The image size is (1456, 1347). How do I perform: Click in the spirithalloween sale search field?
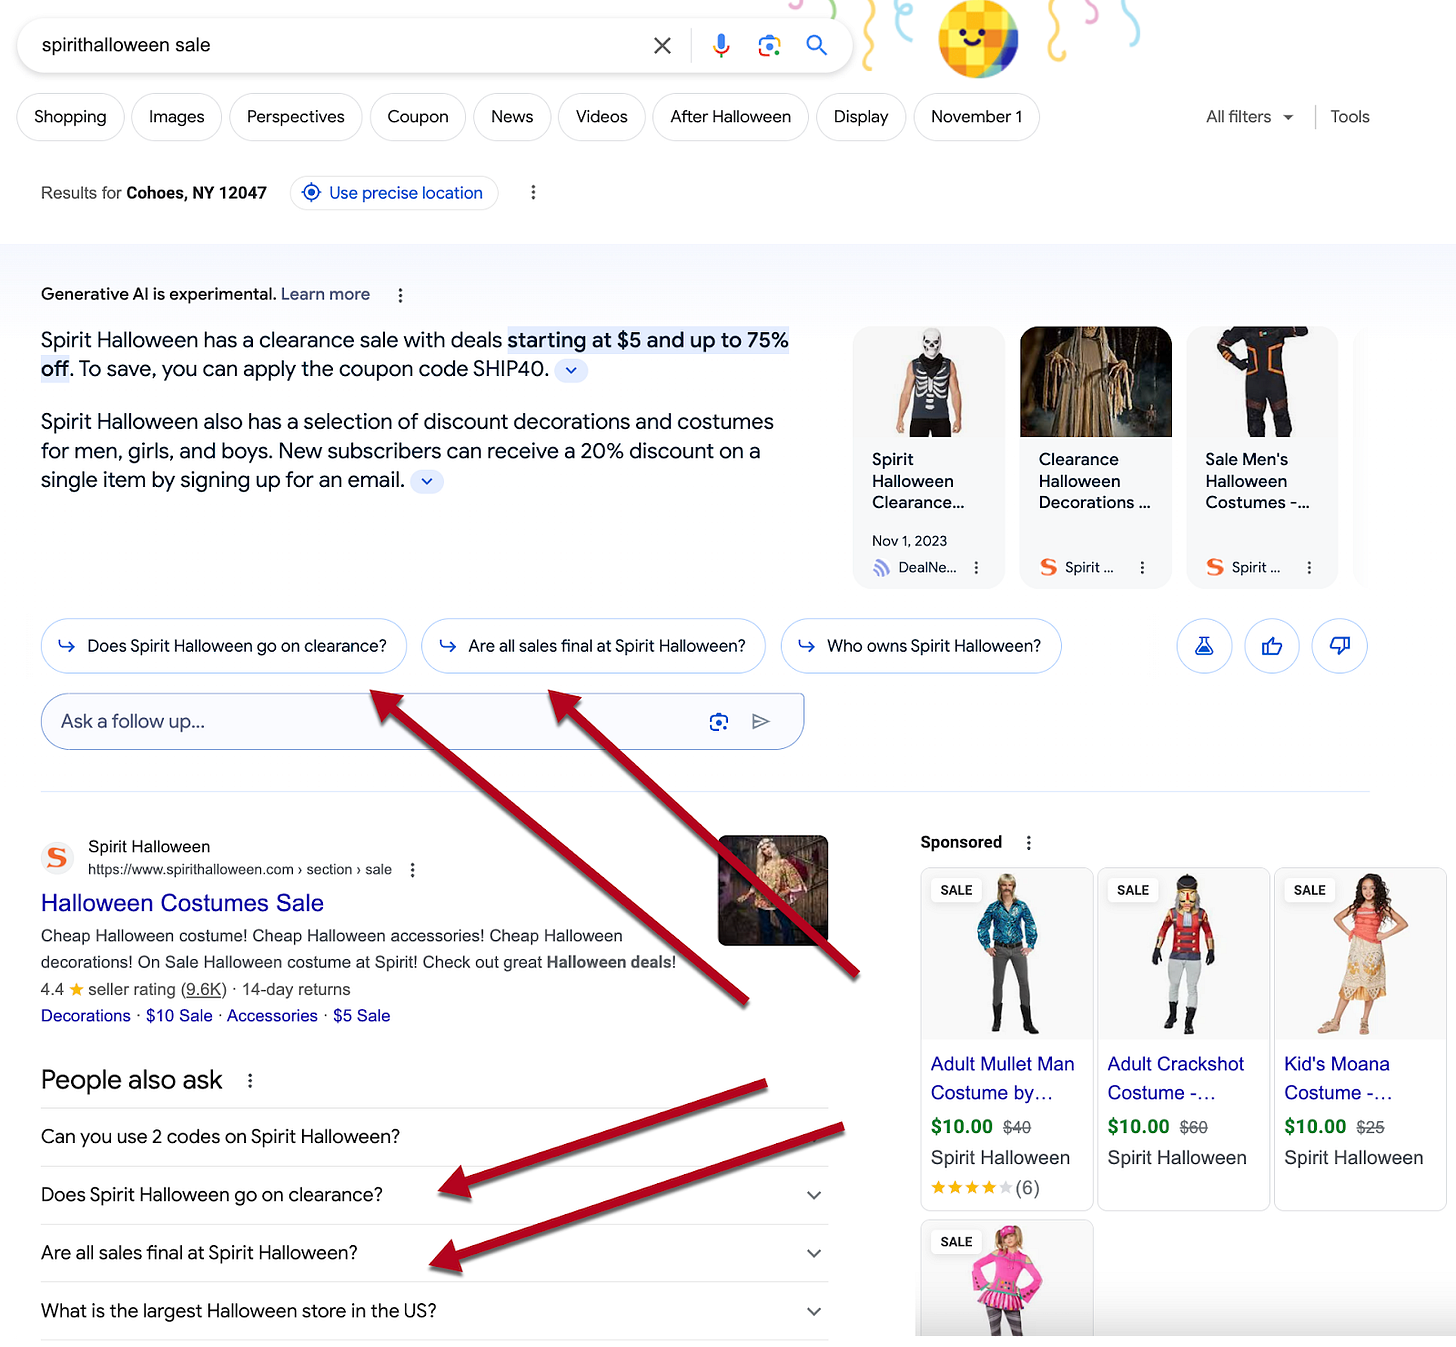tap(340, 45)
